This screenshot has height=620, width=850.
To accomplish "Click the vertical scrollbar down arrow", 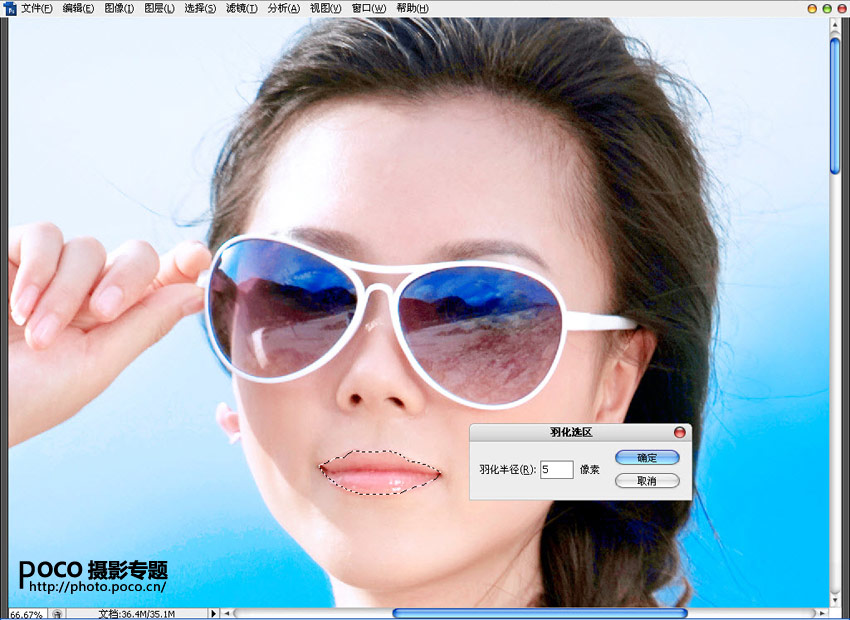I will pos(835,600).
